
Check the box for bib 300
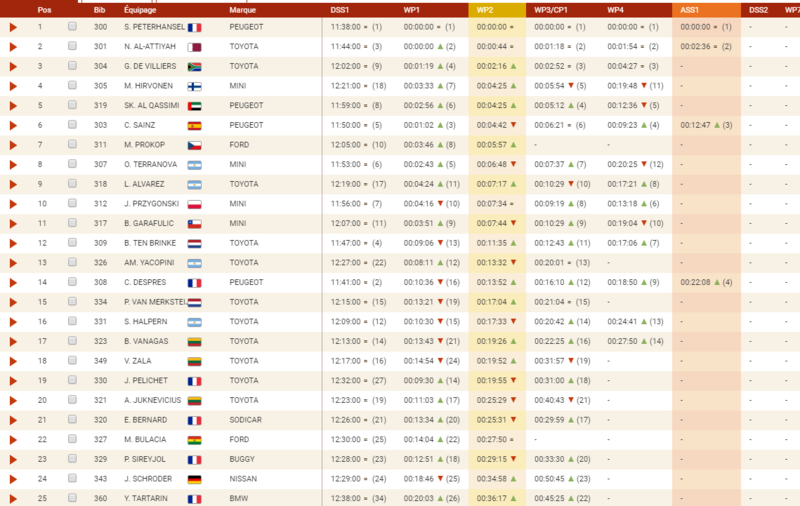pos(72,26)
